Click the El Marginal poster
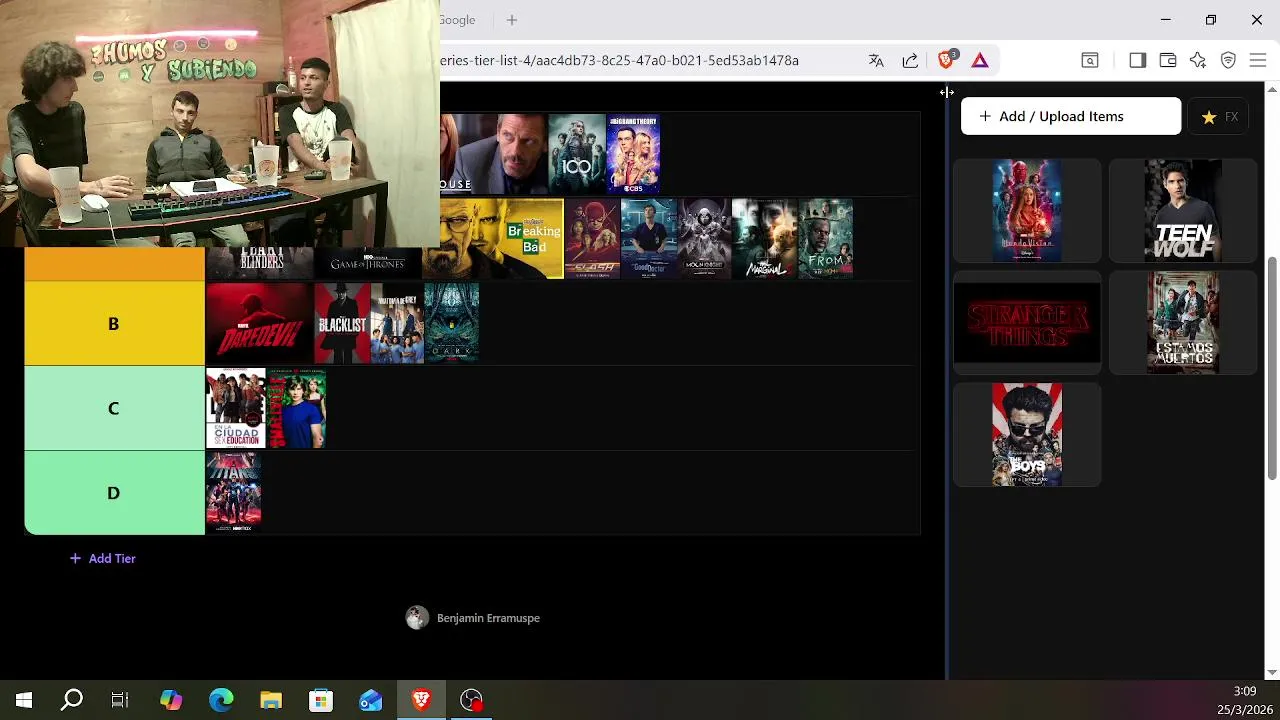Viewport: 1280px width, 720px height. point(764,238)
